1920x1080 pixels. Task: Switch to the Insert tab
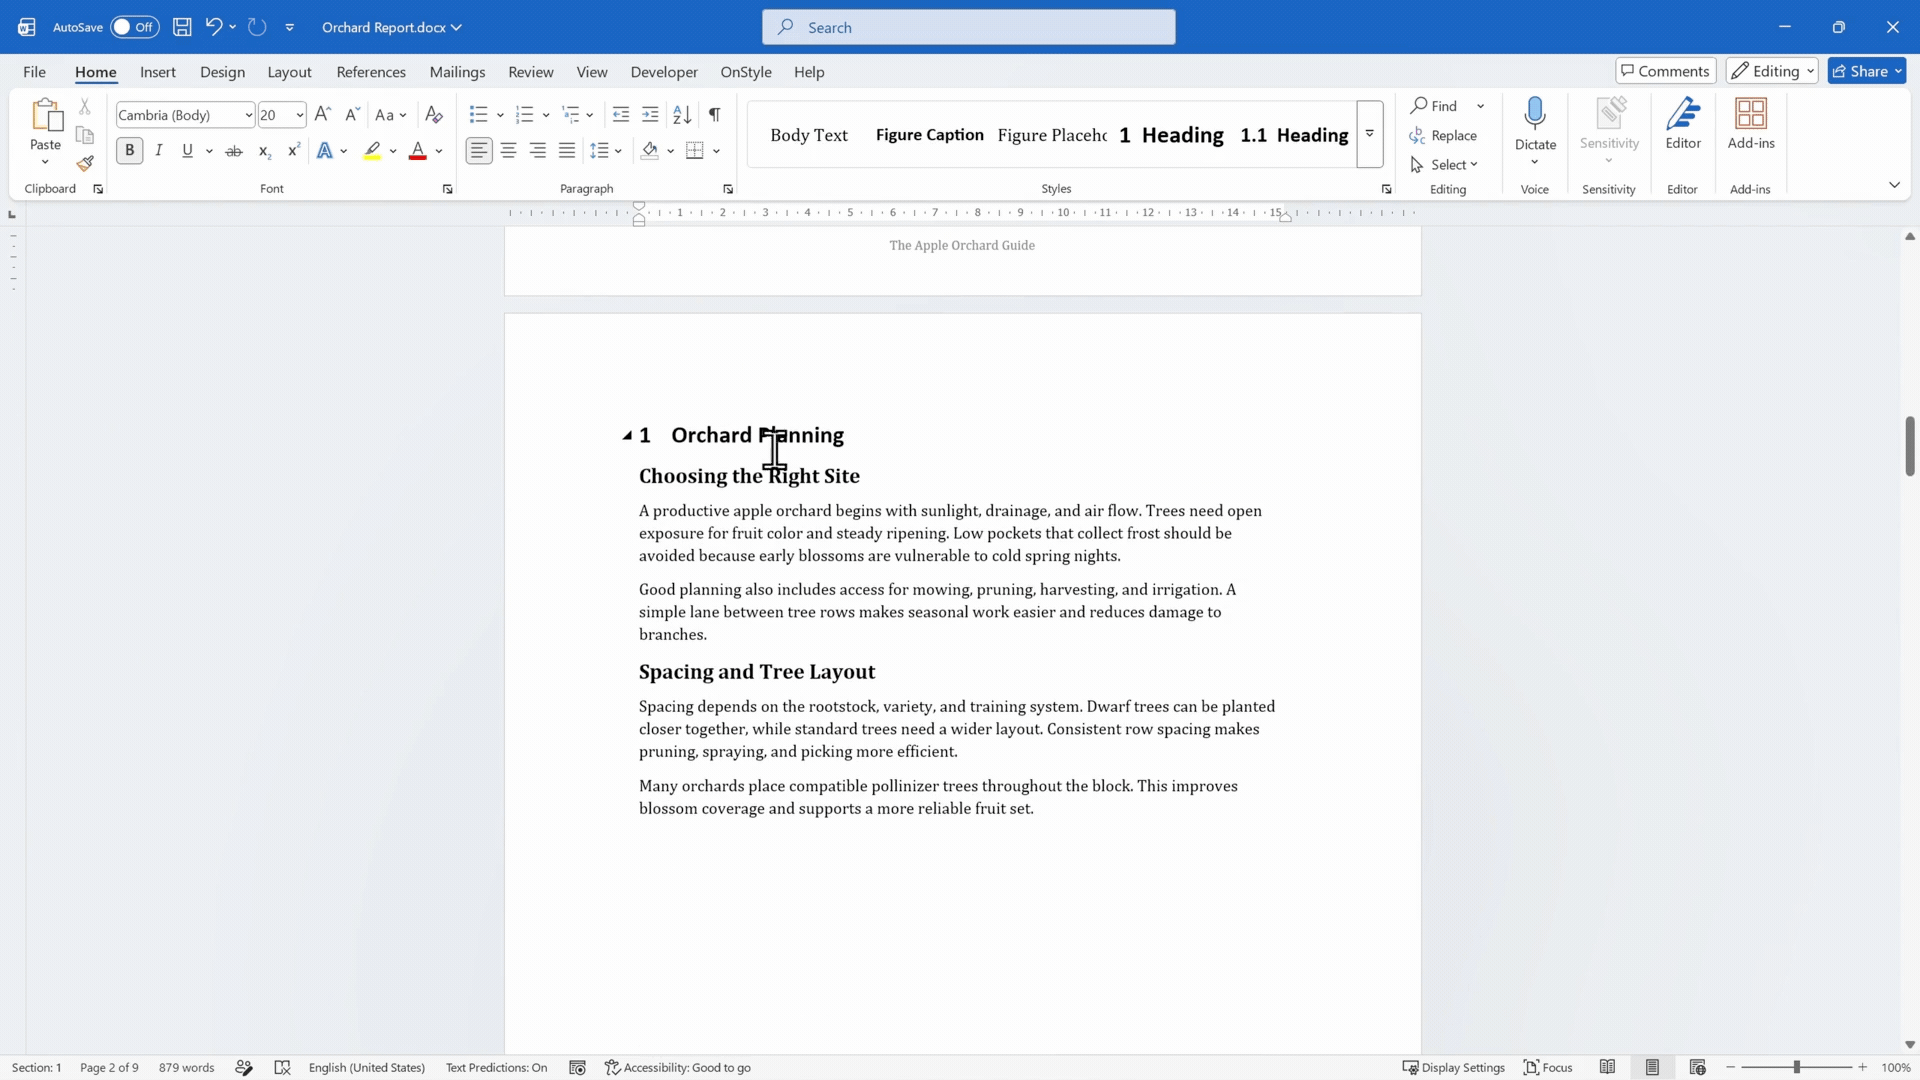pos(158,72)
